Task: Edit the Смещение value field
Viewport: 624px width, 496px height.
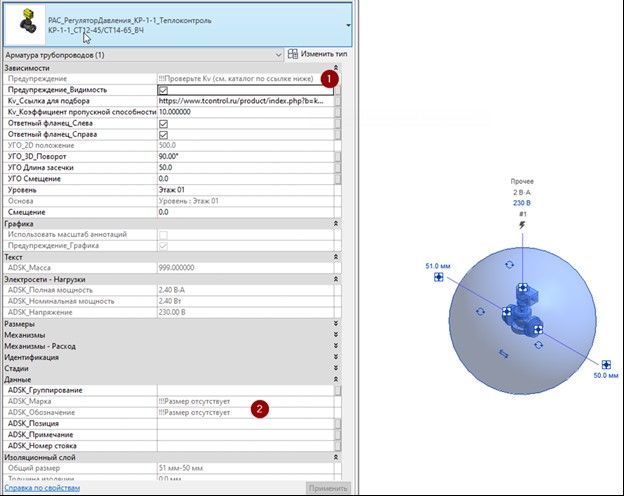Action: [246, 212]
